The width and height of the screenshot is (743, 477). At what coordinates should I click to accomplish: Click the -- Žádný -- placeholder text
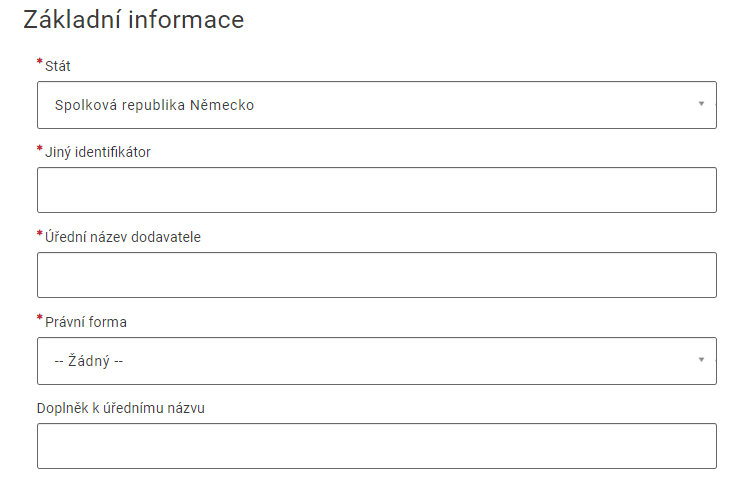coord(88,361)
